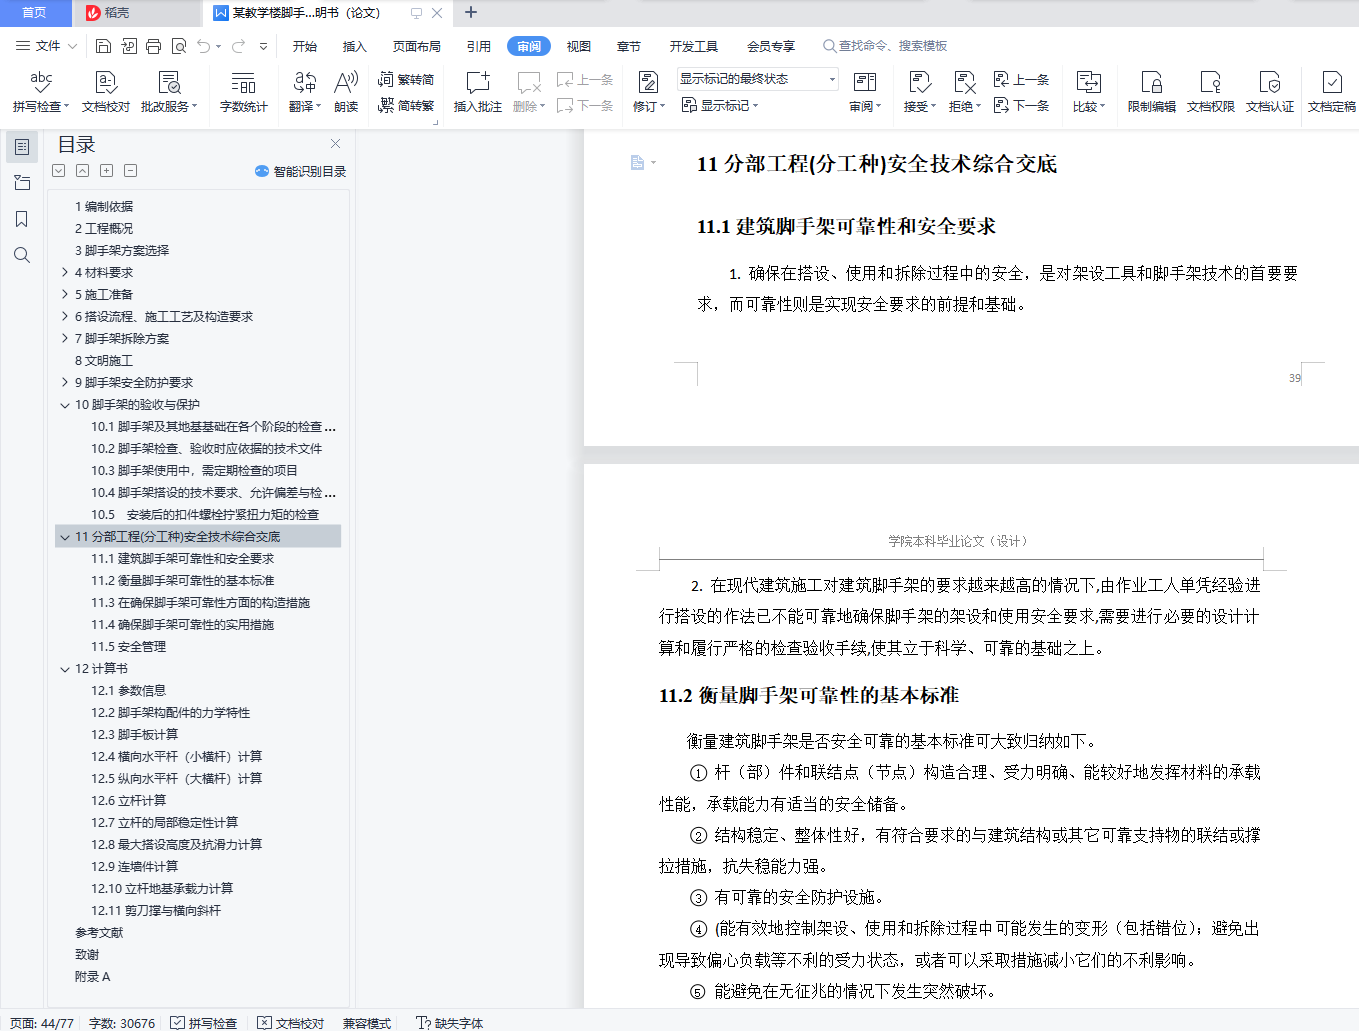Image resolution: width=1359 pixels, height=1031 pixels.
Task: Close the 目录 outline panel
Action: 336,144
